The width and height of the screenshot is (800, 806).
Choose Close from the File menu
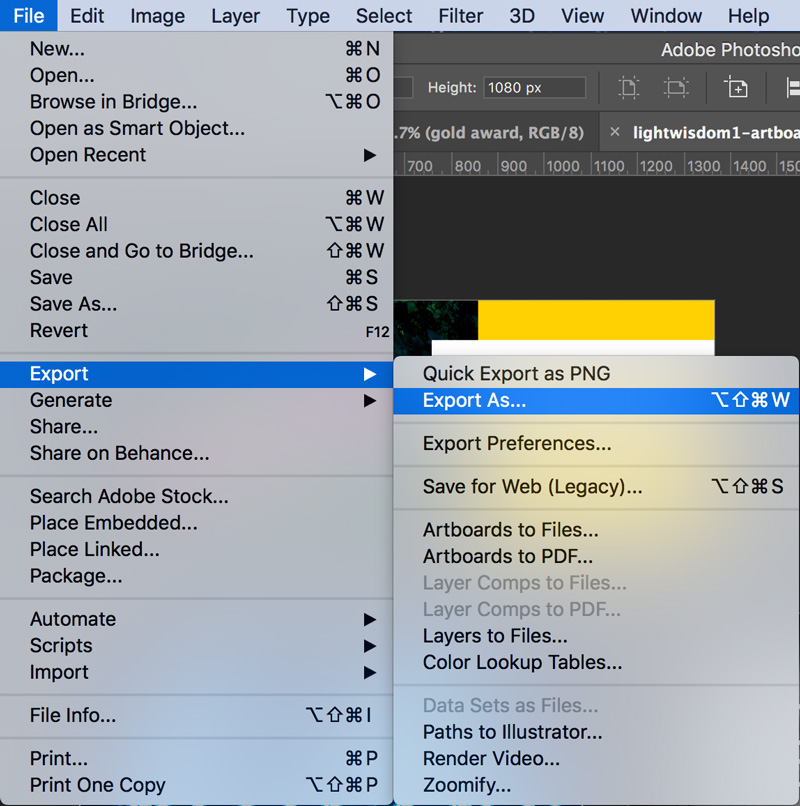click(196, 198)
